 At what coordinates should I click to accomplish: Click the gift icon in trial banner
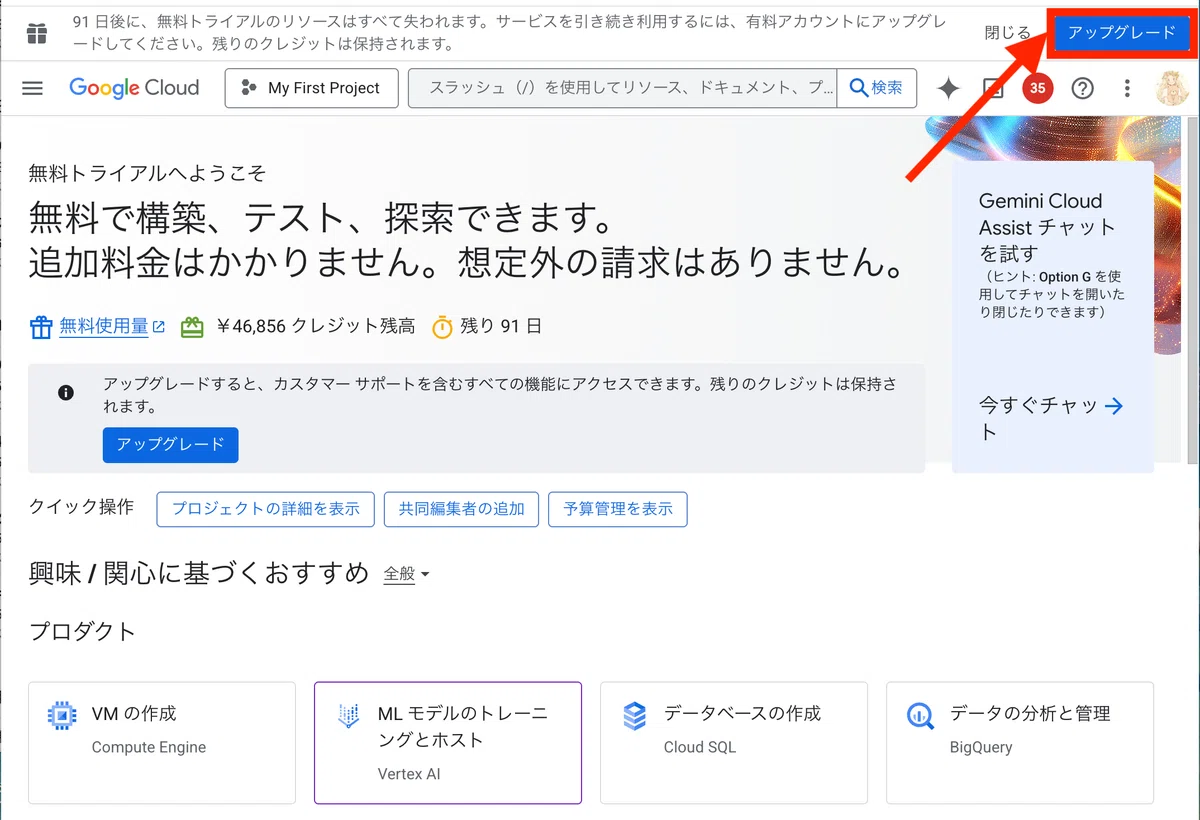[37, 34]
